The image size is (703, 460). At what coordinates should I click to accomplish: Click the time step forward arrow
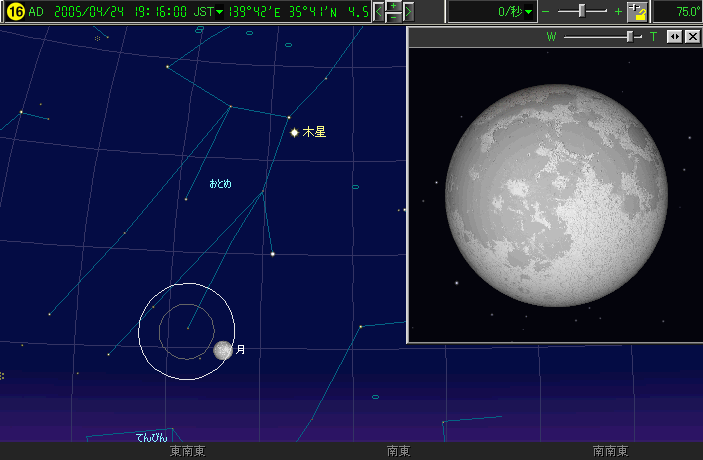409,12
